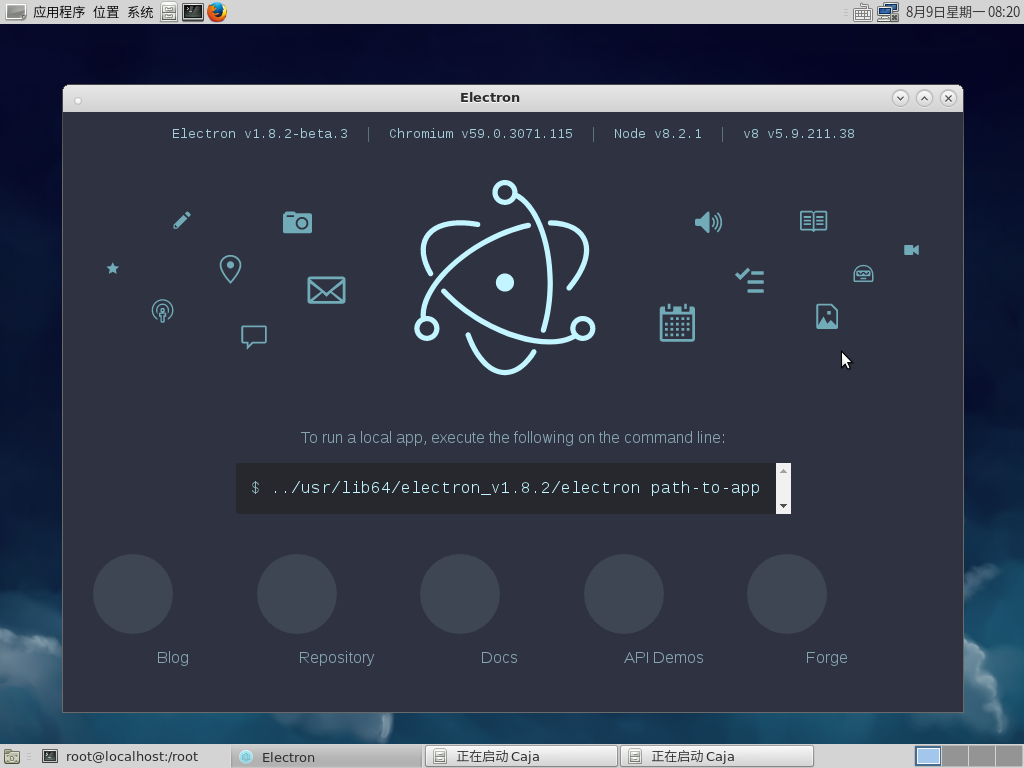Open the 系统 system menu
This screenshot has width=1024, height=768.
coord(140,12)
